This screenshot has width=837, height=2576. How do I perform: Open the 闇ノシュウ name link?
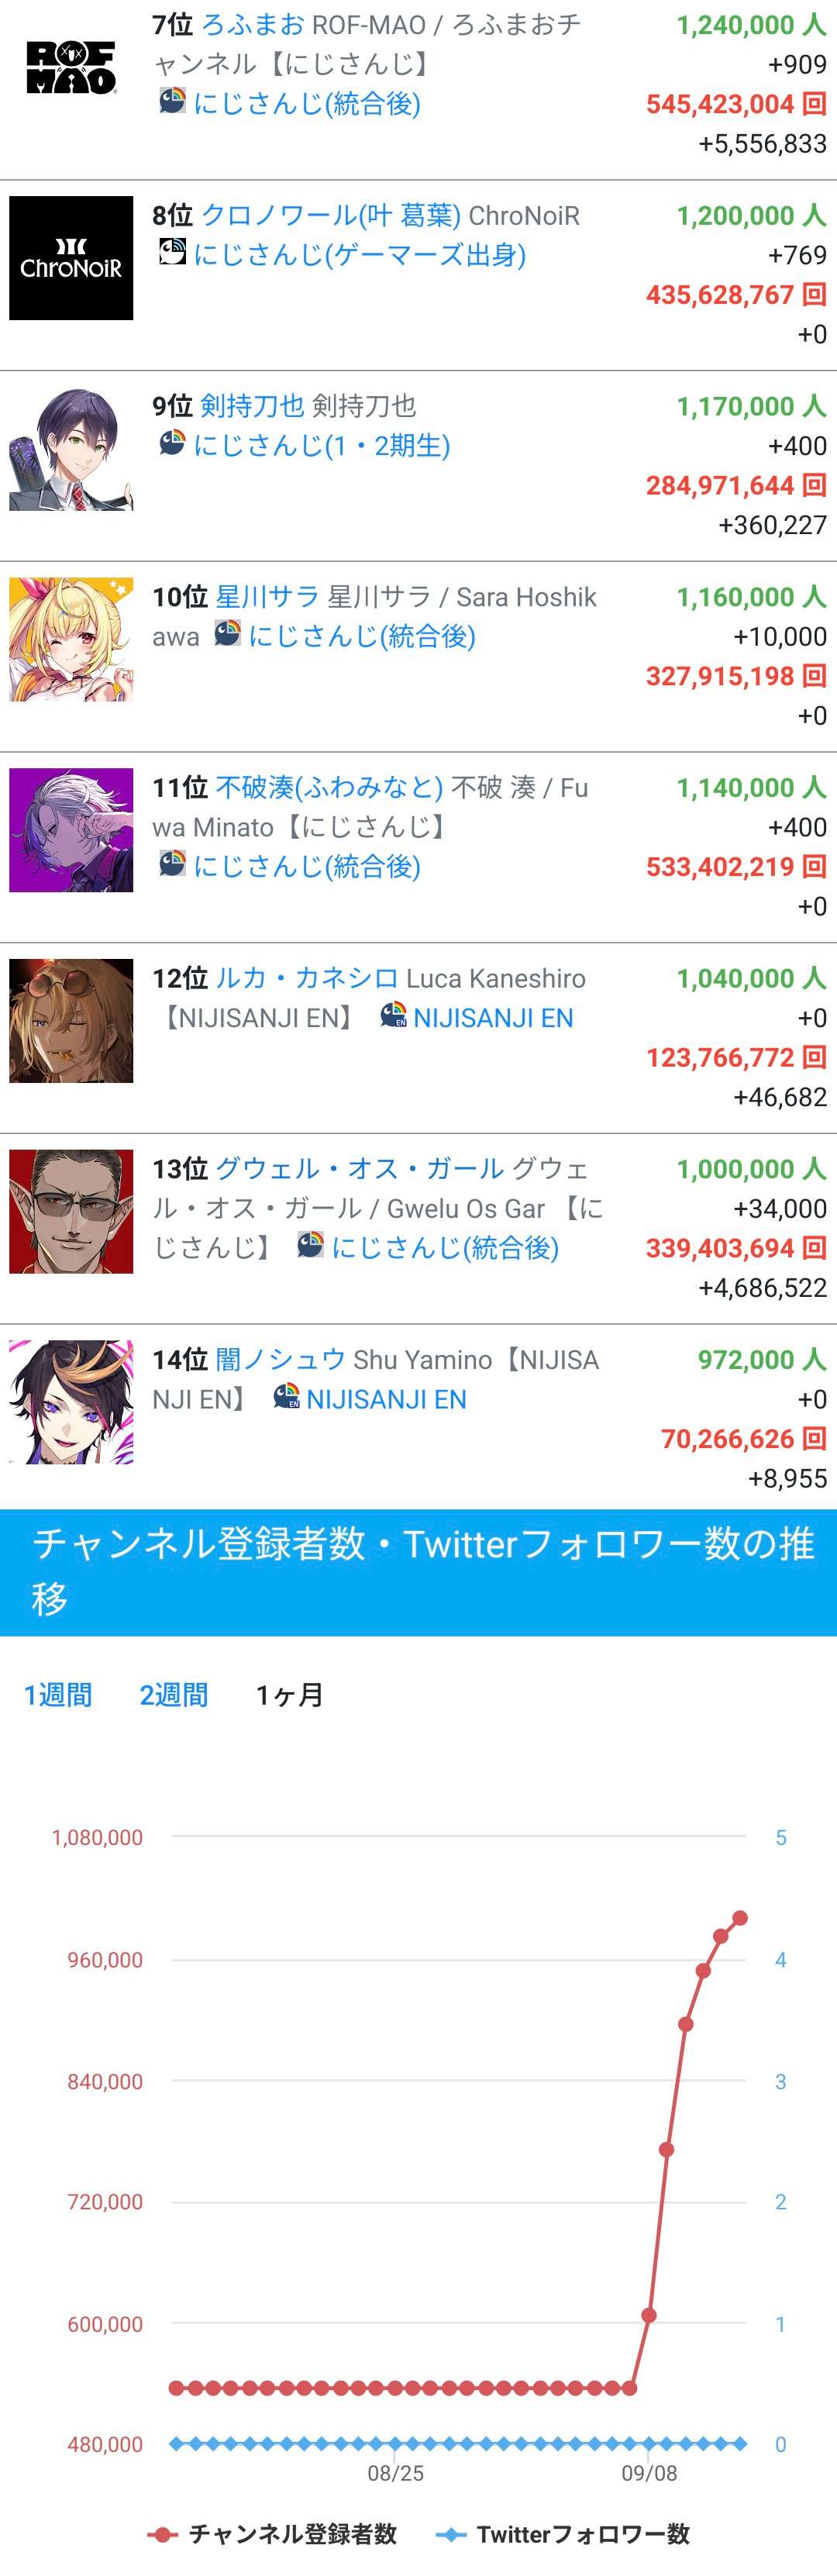(280, 1359)
